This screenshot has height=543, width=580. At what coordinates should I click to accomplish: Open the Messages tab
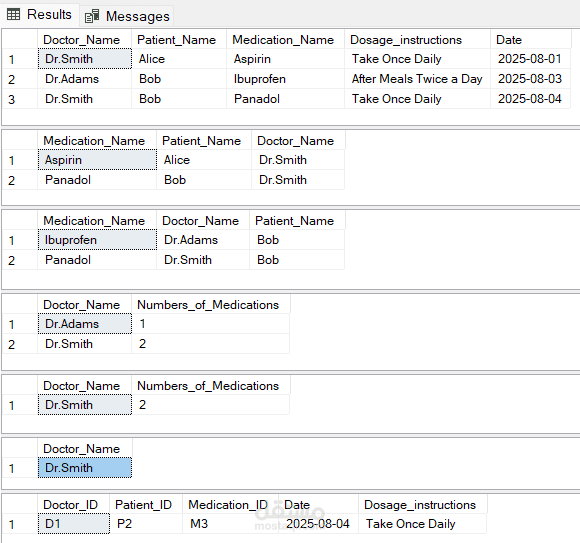(127, 16)
